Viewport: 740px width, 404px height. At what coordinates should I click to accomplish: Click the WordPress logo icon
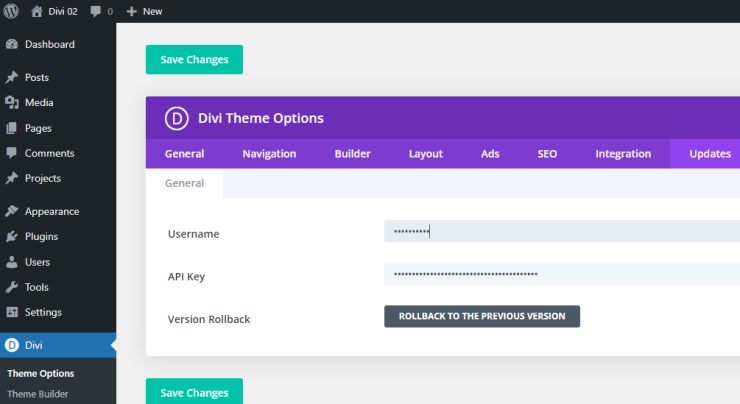(x=11, y=11)
